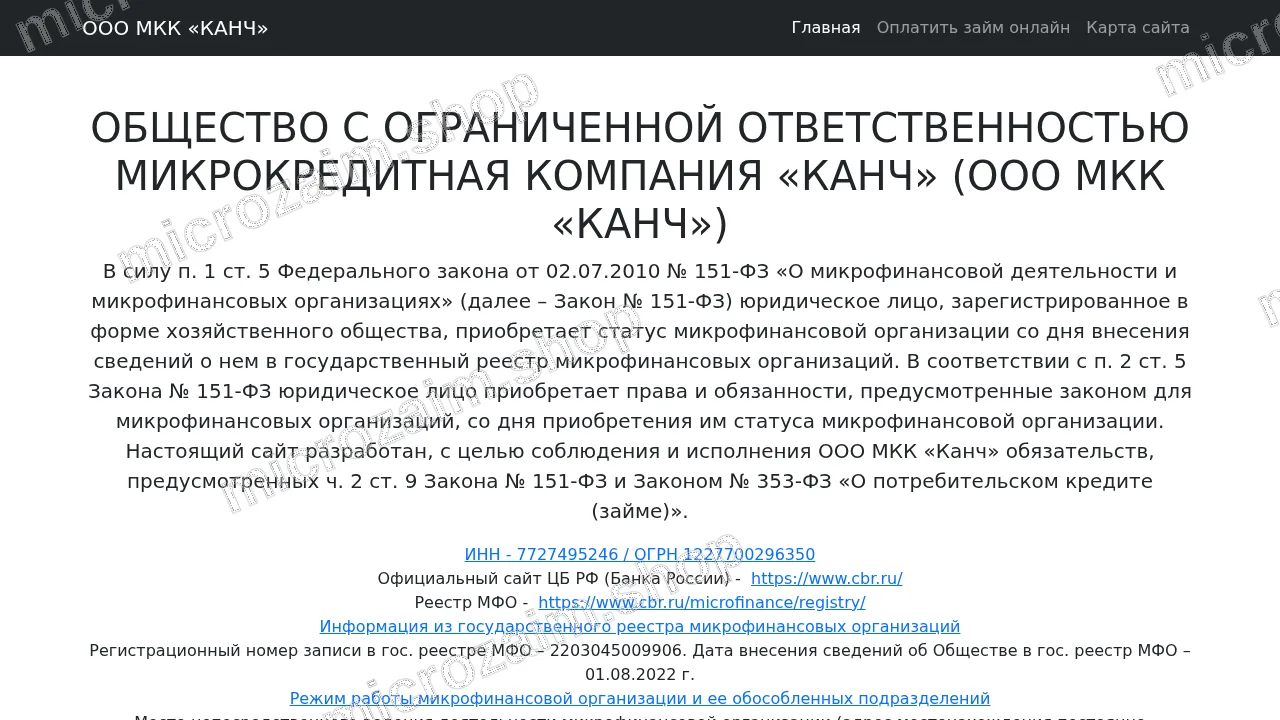Go to the Главная menu item
This screenshot has width=1280, height=720.
826,28
